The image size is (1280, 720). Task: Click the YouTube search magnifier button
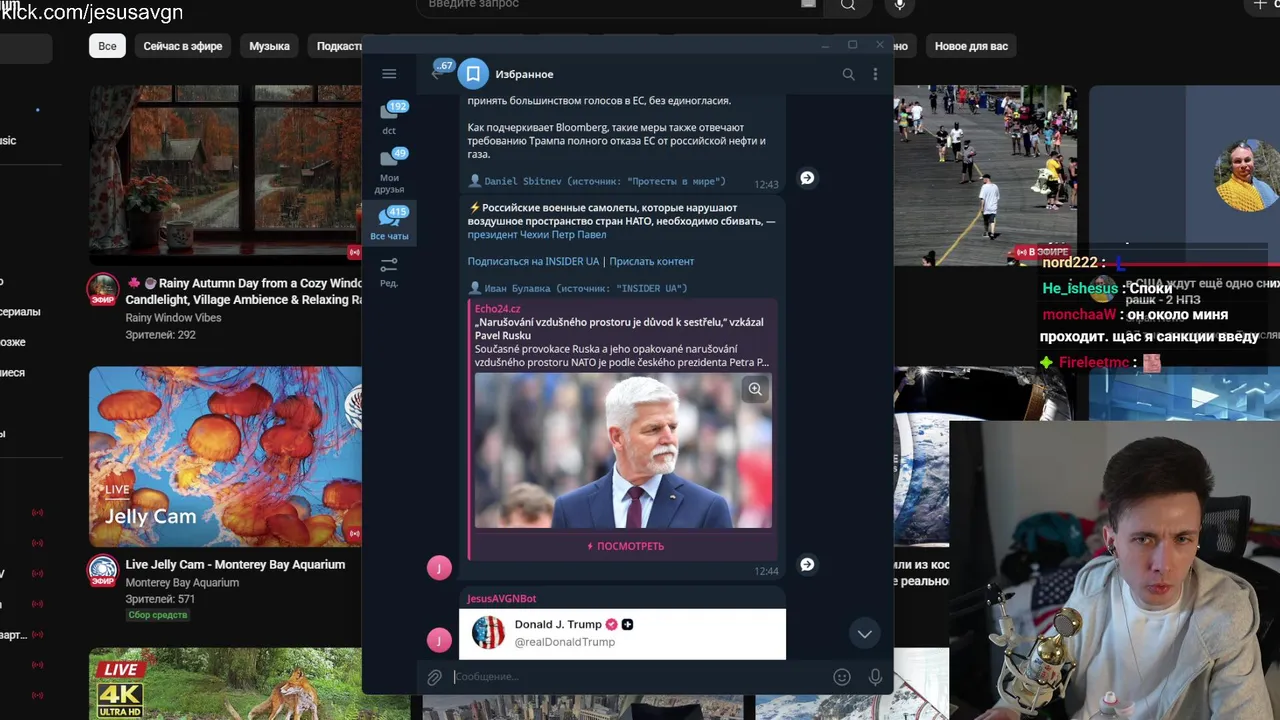tap(848, 5)
